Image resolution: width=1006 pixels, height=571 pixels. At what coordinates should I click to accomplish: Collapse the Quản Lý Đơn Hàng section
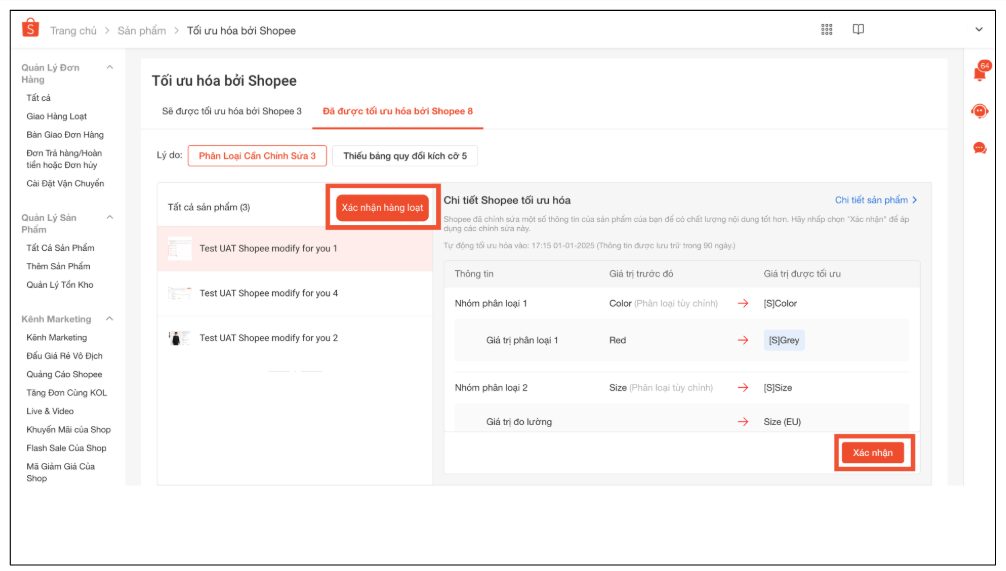coord(110,67)
